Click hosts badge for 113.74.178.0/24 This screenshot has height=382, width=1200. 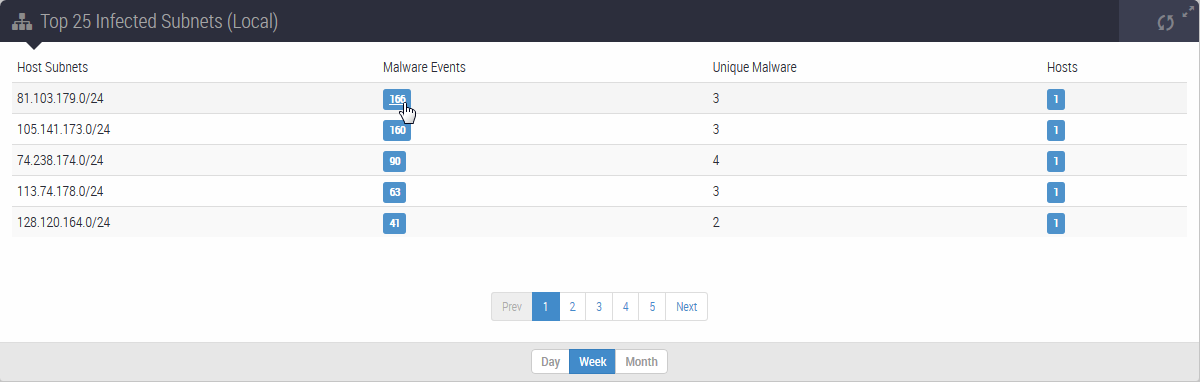[1056, 192]
